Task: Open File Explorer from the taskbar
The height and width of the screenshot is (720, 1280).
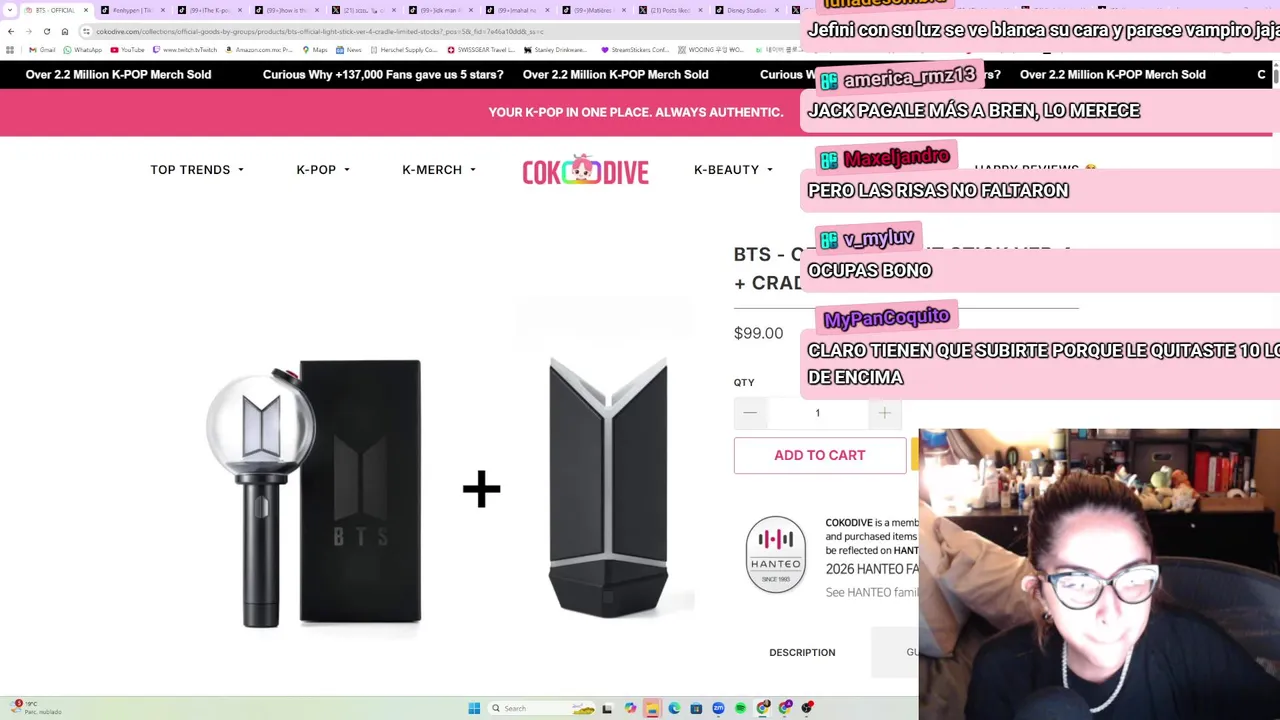Action: tap(652, 708)
